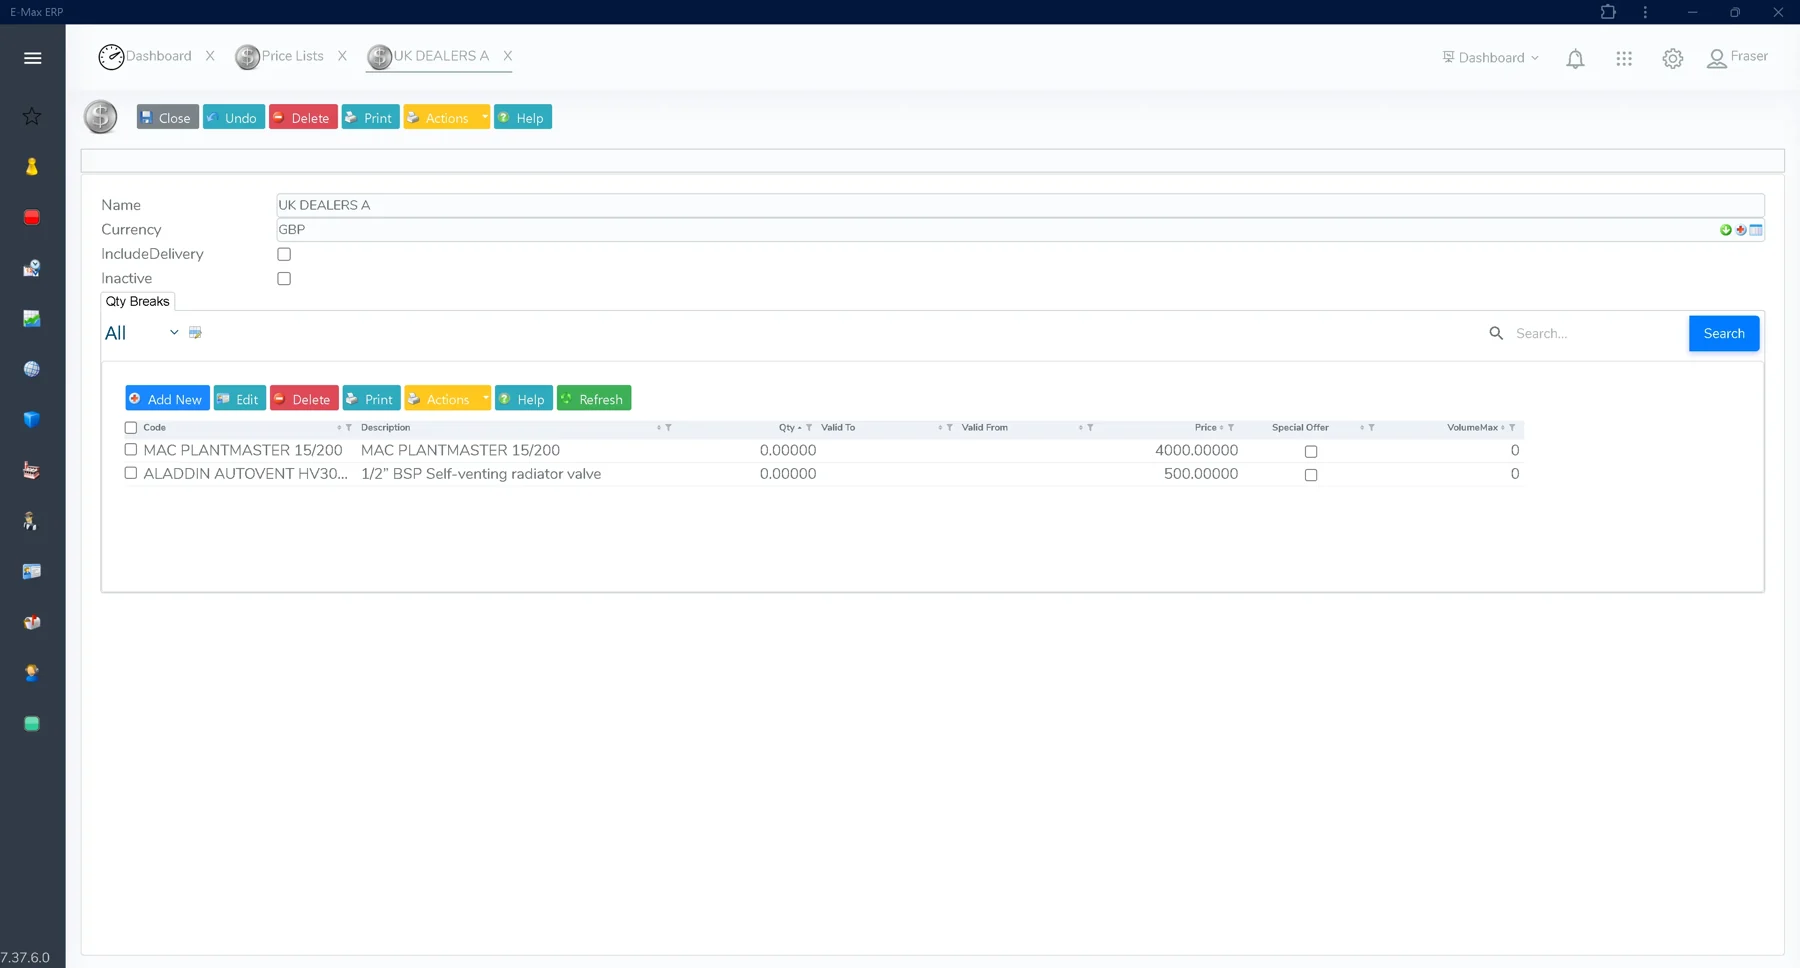Switch to the Dashboard tab
1800x968 pixels.
[x=146, y=57]
